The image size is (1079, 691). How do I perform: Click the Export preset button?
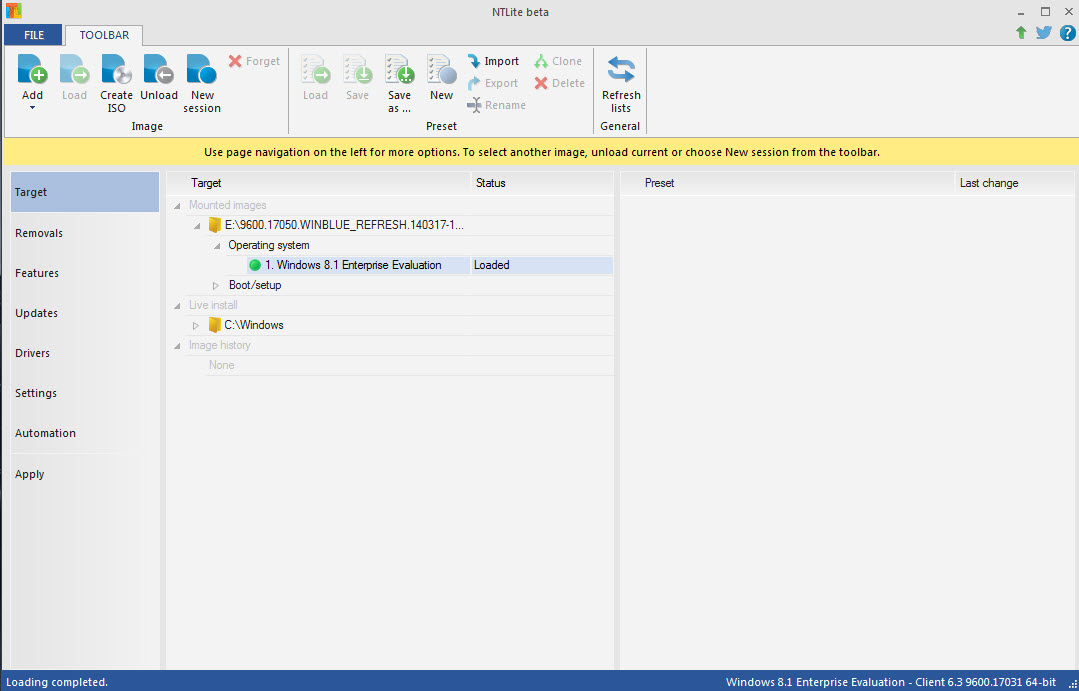coord(492,83)
